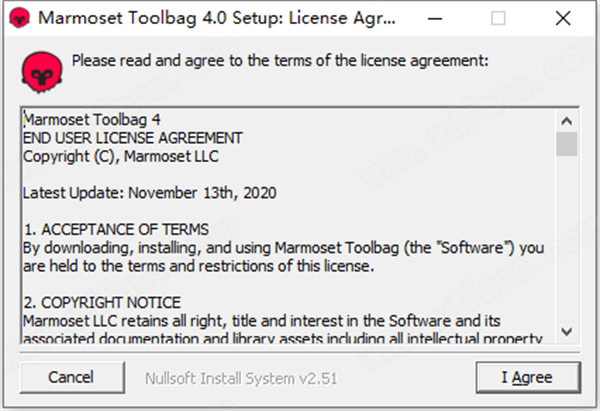The image size is (600, 411).
Task: Click the Latest Update November 13th line
Action: (149, 192)
